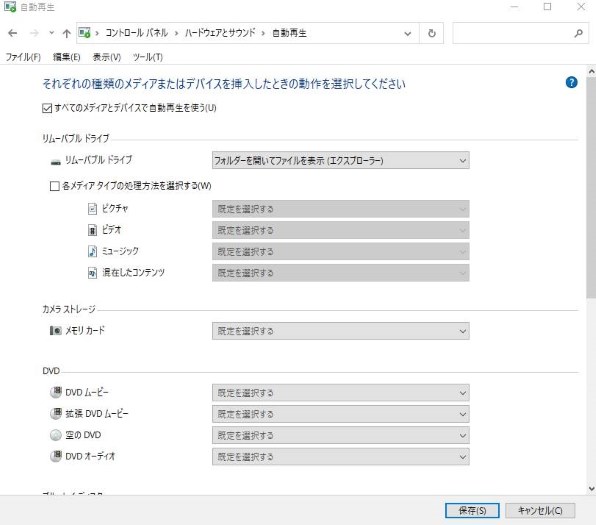
Task: Click the Forward navigation arrow
Action: (34, 33)
